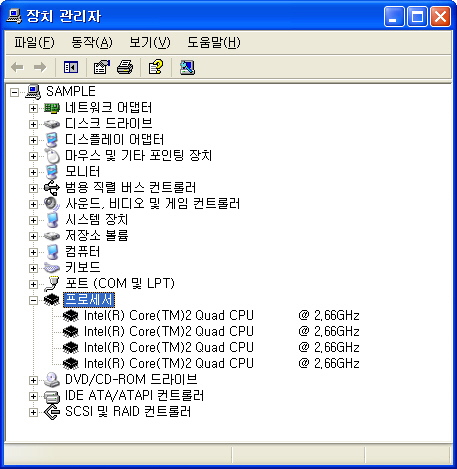The width and height of the screenshot is (457, 469).
Task: Select the SAMPLE computer root node
Action: [71, 91]
